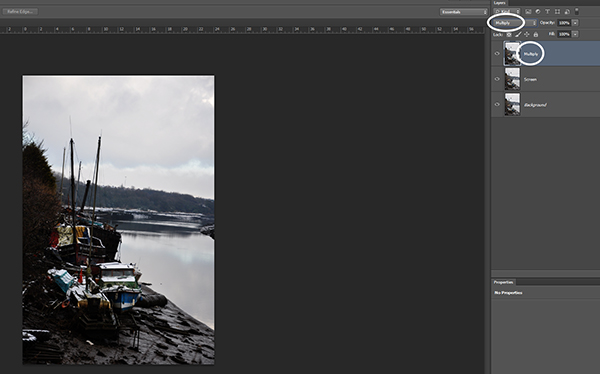The width and height of the screenshot is (600, 374).
Task: Open the Opacity slider arrow
Action: pos(575,23)
